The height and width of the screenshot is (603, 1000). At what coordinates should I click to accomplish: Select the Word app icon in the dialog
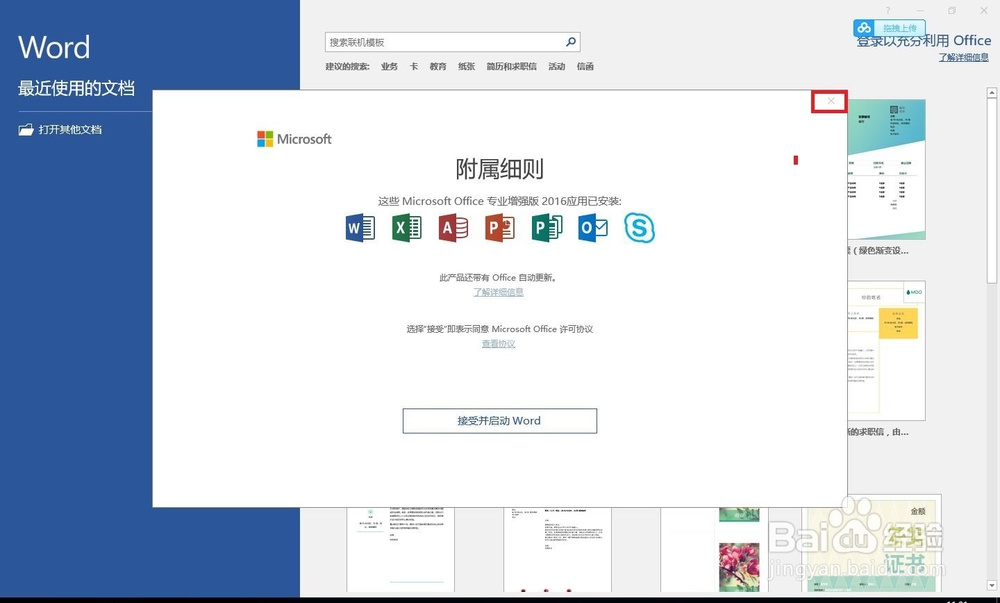click(x=359, y=227)
